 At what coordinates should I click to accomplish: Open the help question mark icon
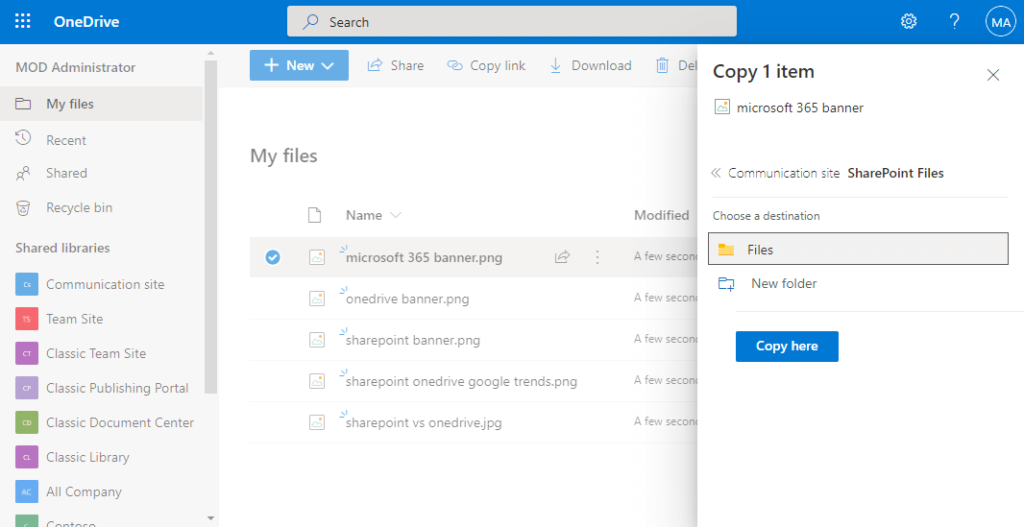pos(954,22)
